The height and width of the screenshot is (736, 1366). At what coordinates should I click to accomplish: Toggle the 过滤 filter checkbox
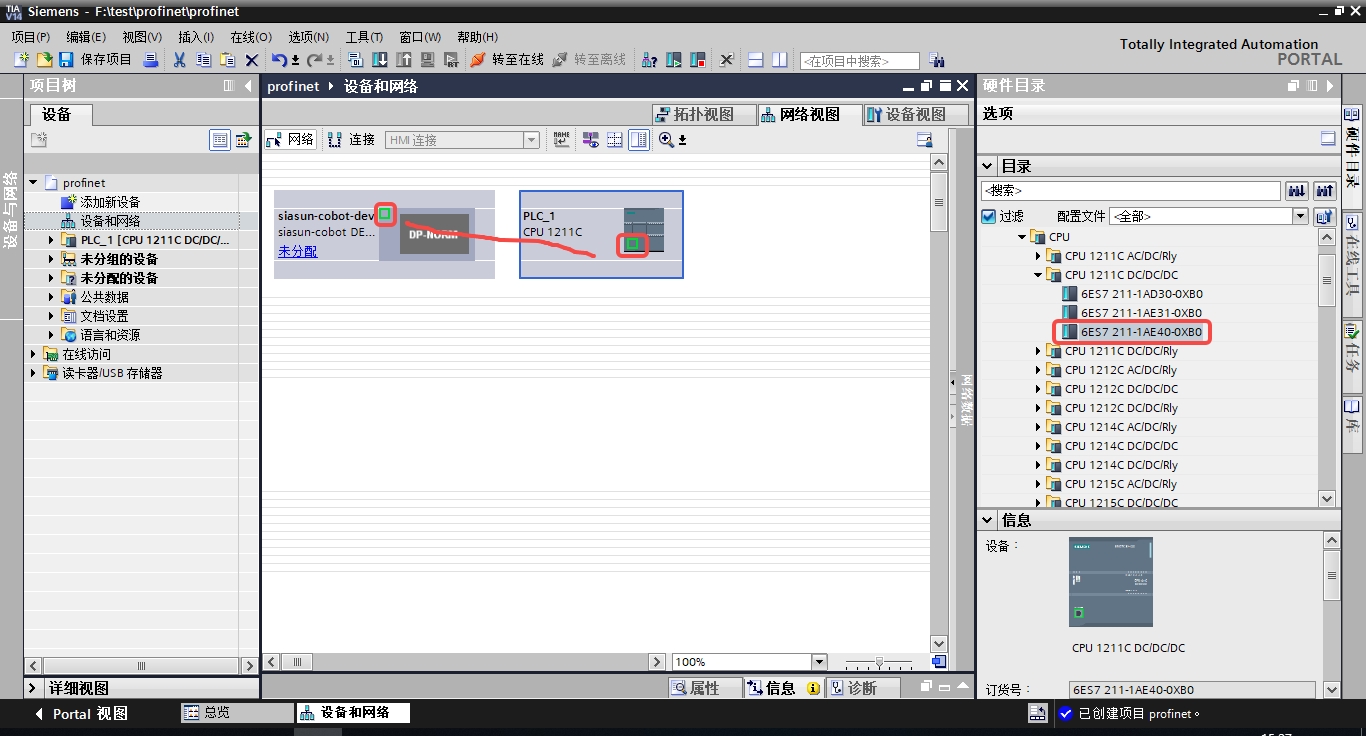click(x=989, y=216)
